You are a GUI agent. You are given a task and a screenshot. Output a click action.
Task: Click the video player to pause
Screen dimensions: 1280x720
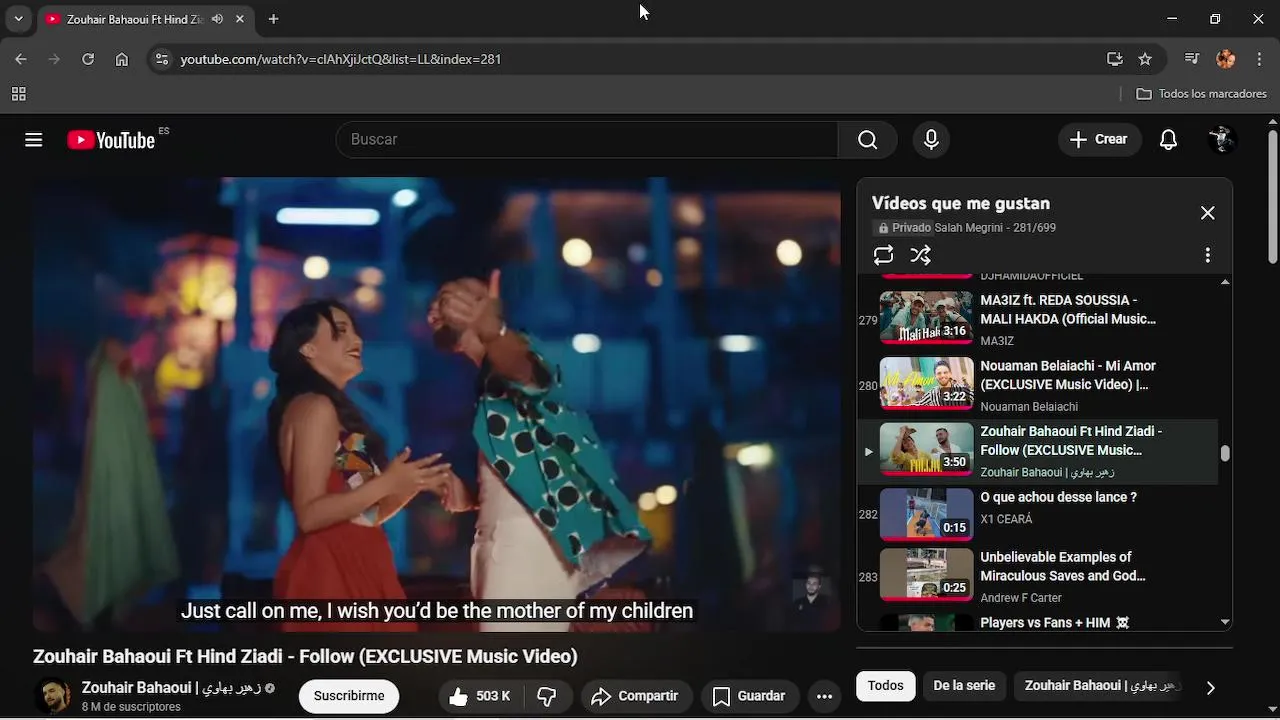point(437,404)
